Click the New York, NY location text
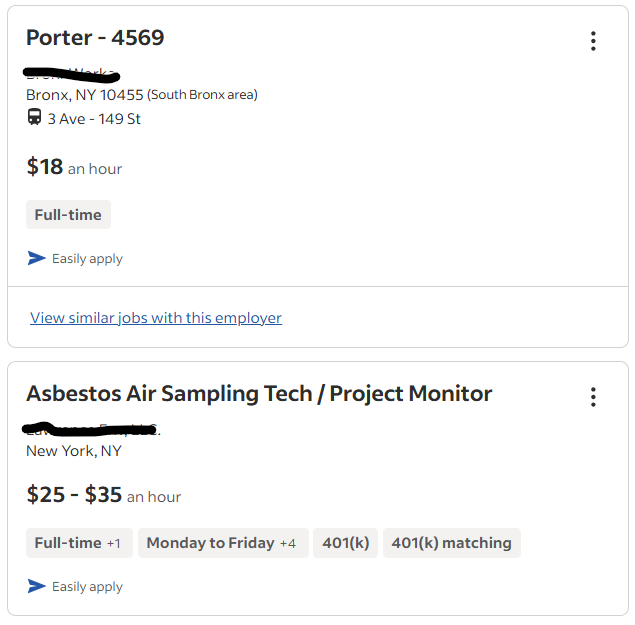This screenshot has height=625, width=635. tap(74, 451)
